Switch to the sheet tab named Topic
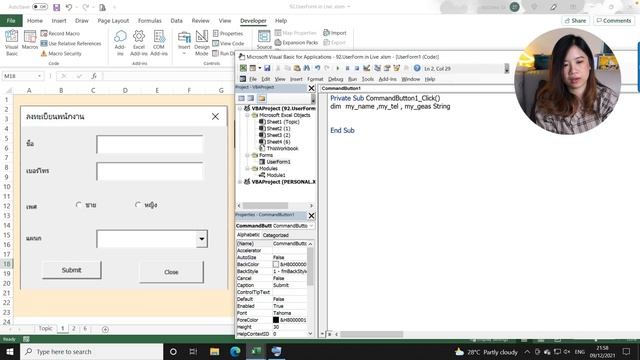The height and width of the screenshot is (360, 640). [45, 328]
